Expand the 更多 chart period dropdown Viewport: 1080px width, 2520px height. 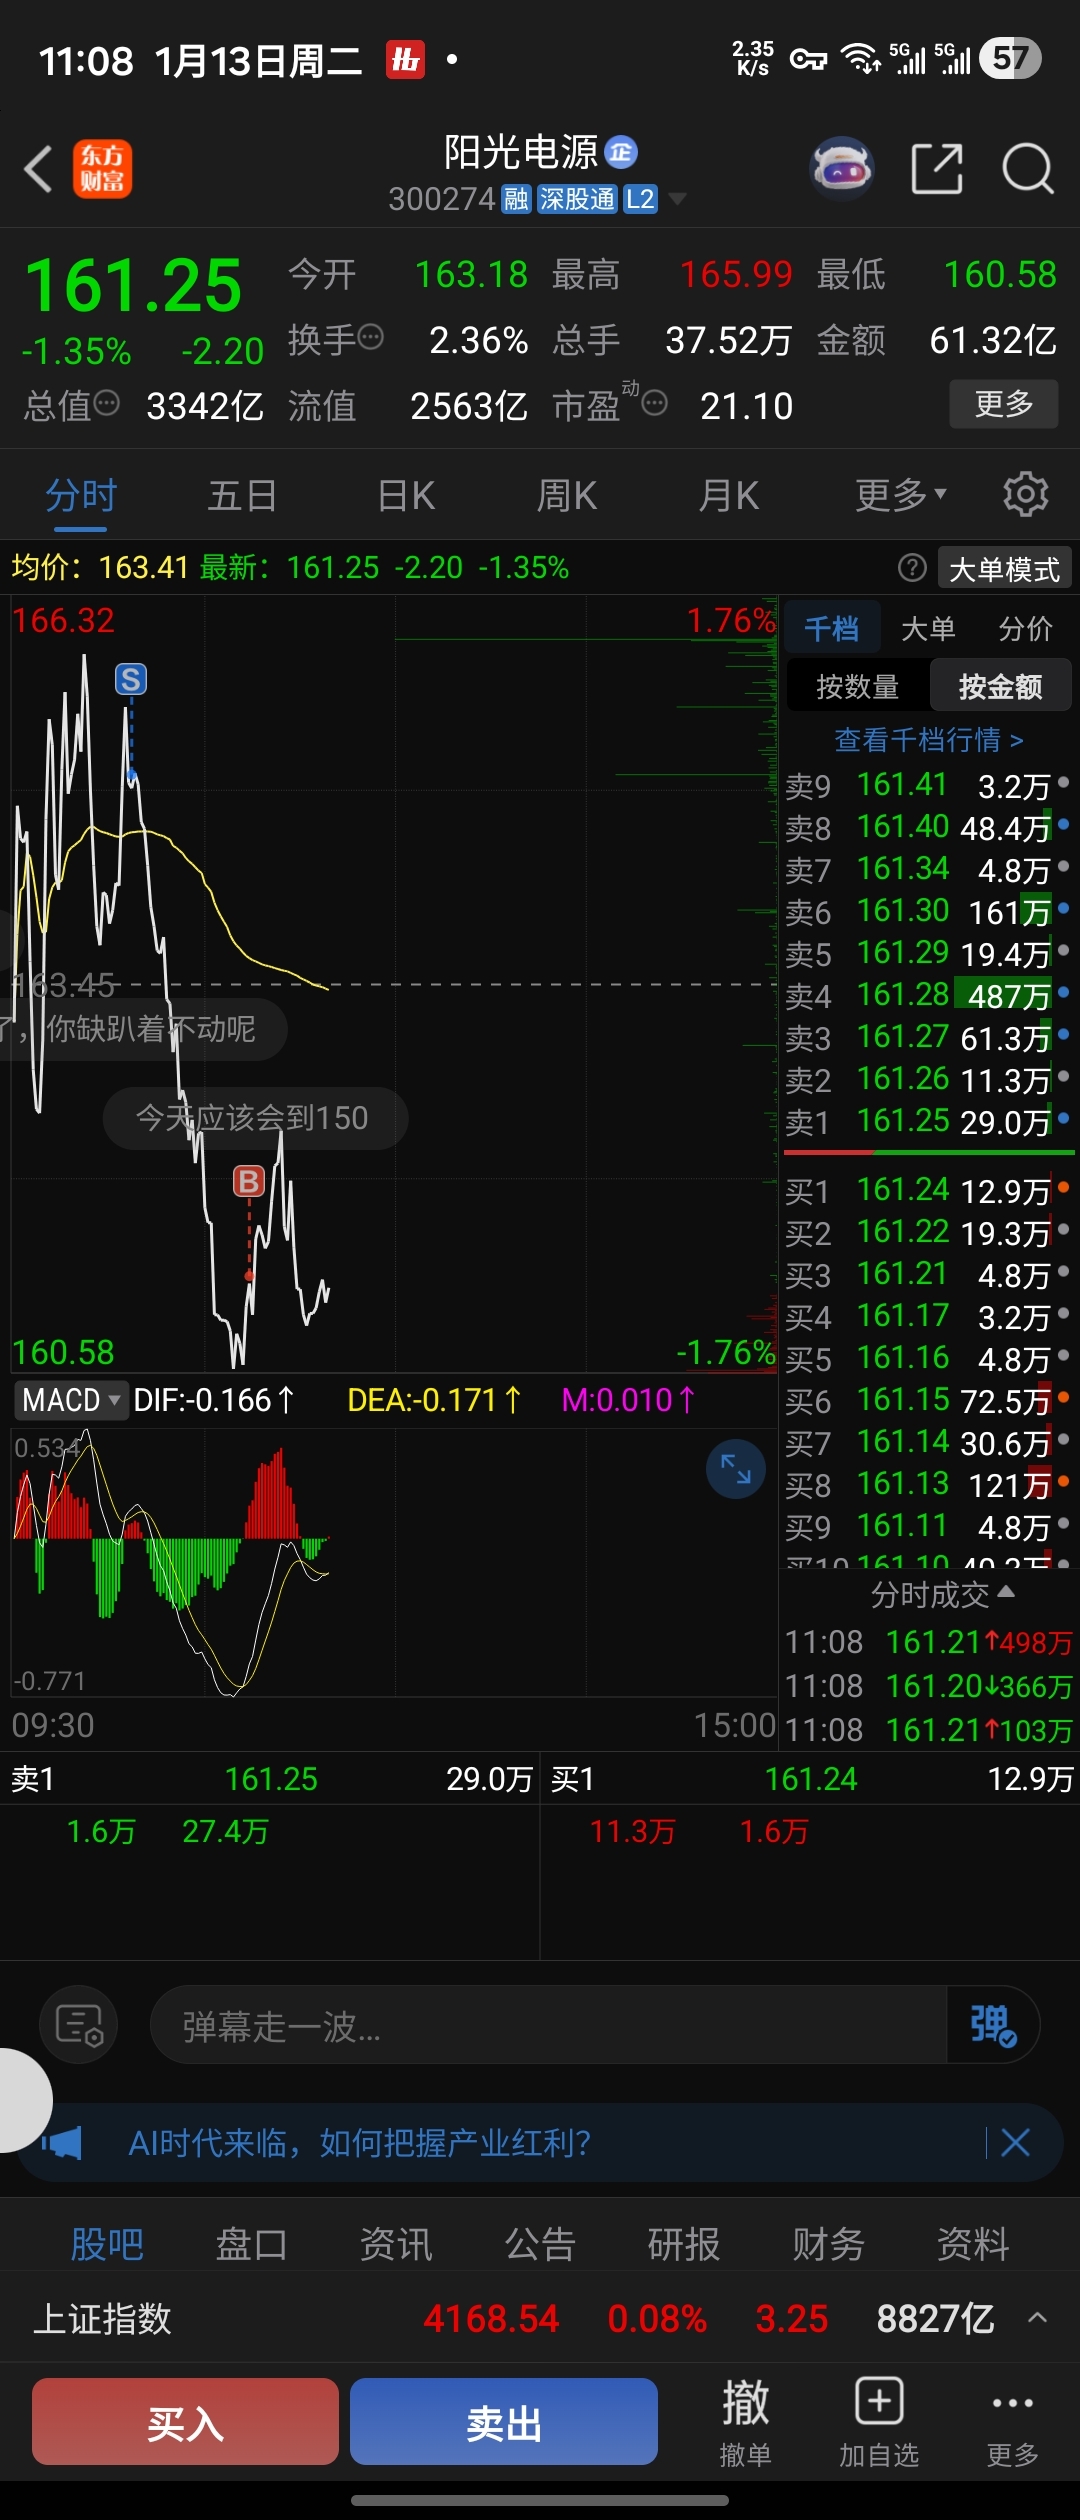pyautogui.click(x=901, y=495)
